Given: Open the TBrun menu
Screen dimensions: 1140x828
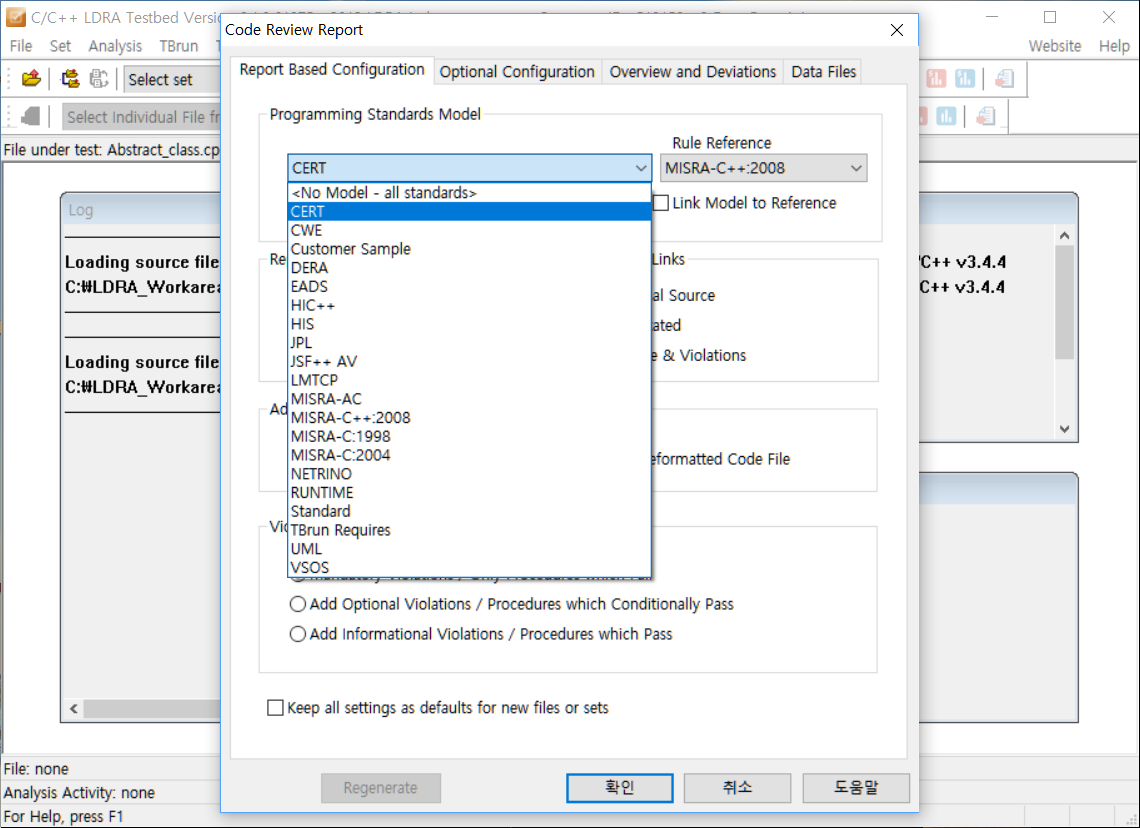Looking at the screenshot, I should 179,46.
